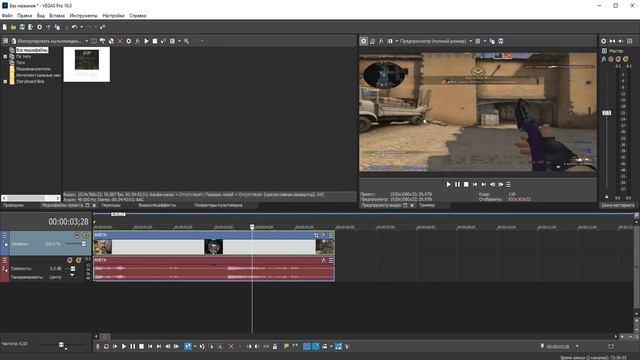This screenshot has width=640, height=360.
Task: Open video track hamburger menu
Action: 4,236
